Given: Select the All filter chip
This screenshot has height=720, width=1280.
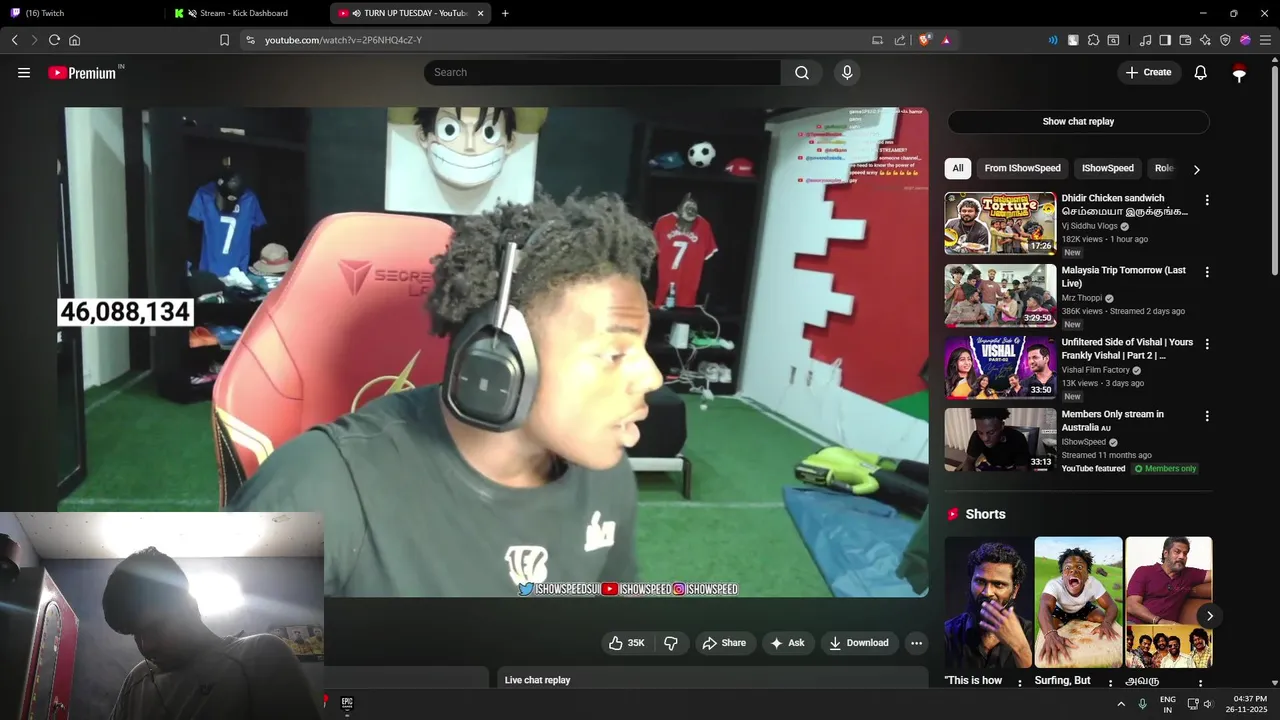Looking at the screenshot, I should [x=958, y=168].
